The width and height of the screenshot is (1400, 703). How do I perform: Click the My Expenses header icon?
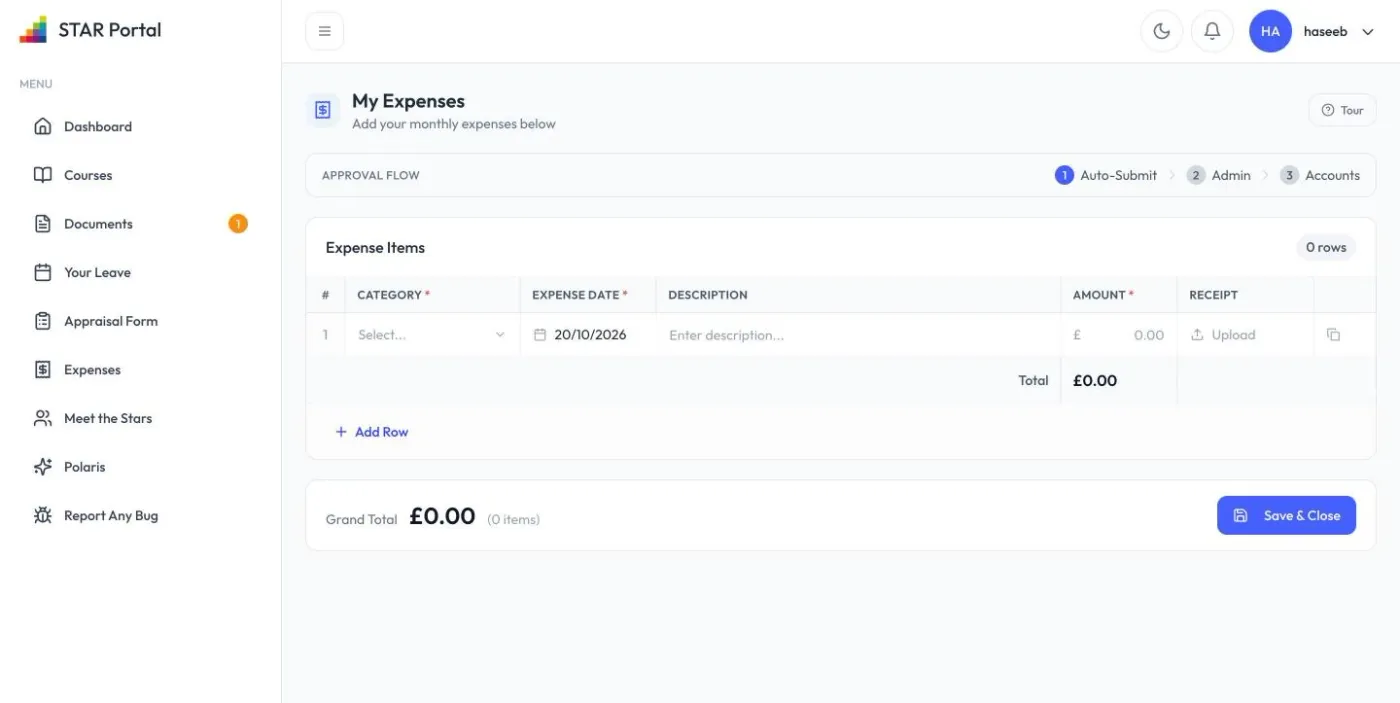[x=323, y=110]
